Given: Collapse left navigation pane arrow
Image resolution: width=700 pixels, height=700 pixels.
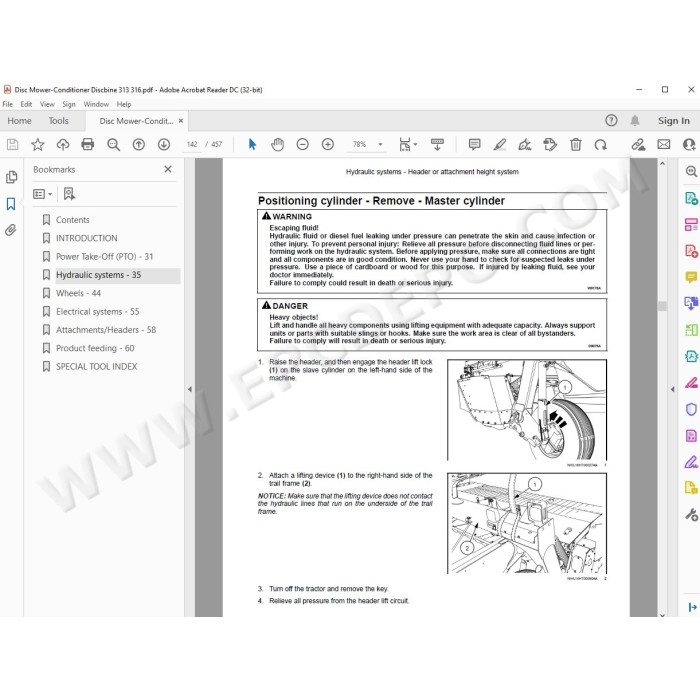Looking at the screenshot, I should pyautogui.click(x=190, y=389).
